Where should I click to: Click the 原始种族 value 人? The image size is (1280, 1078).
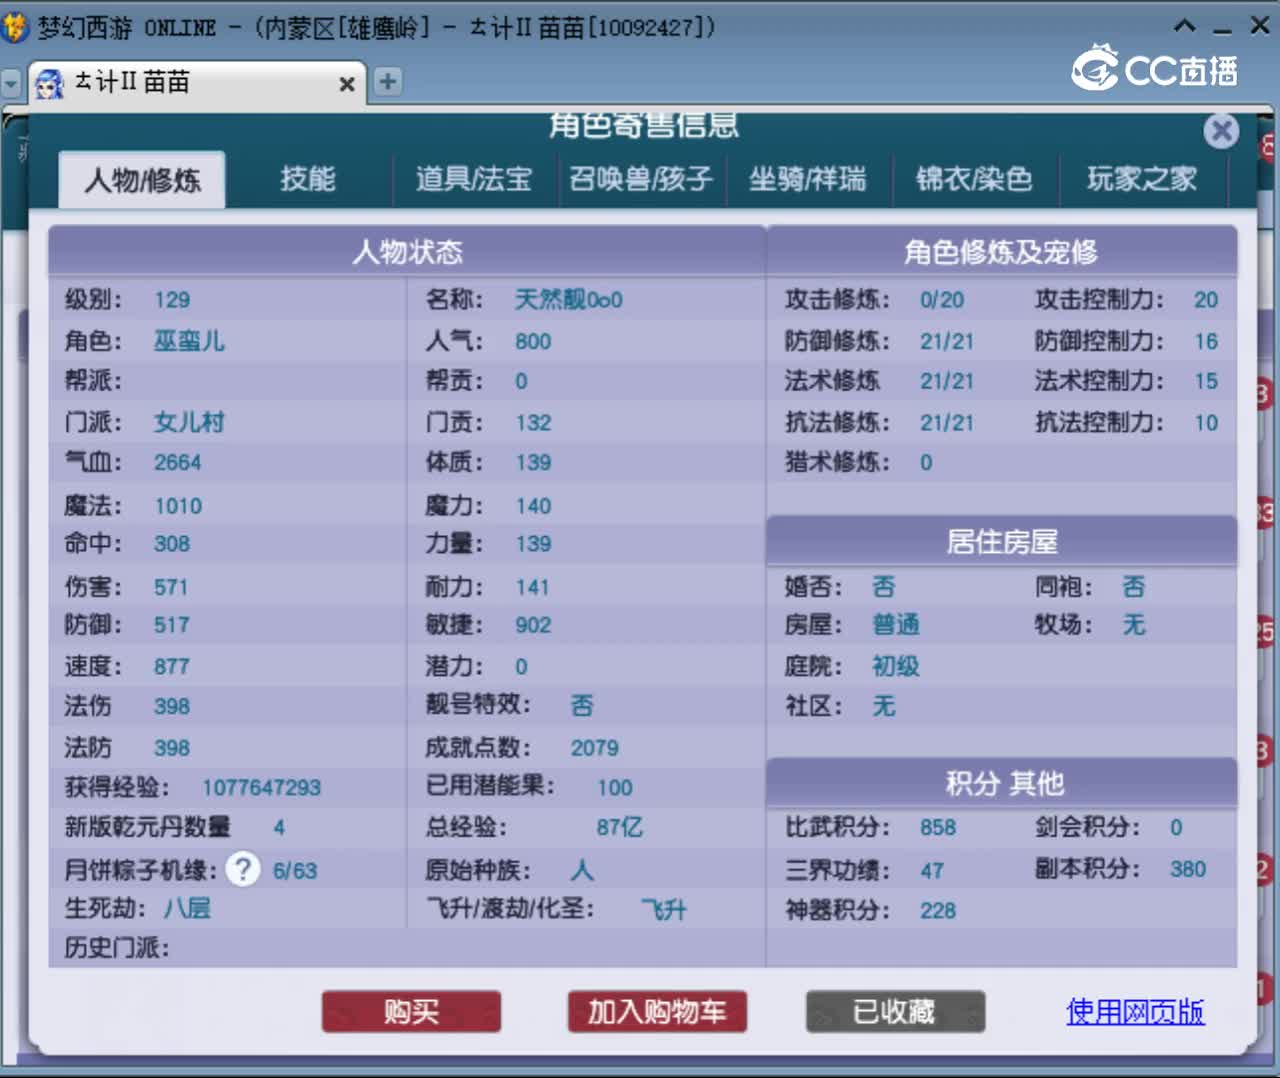(582, 870)
